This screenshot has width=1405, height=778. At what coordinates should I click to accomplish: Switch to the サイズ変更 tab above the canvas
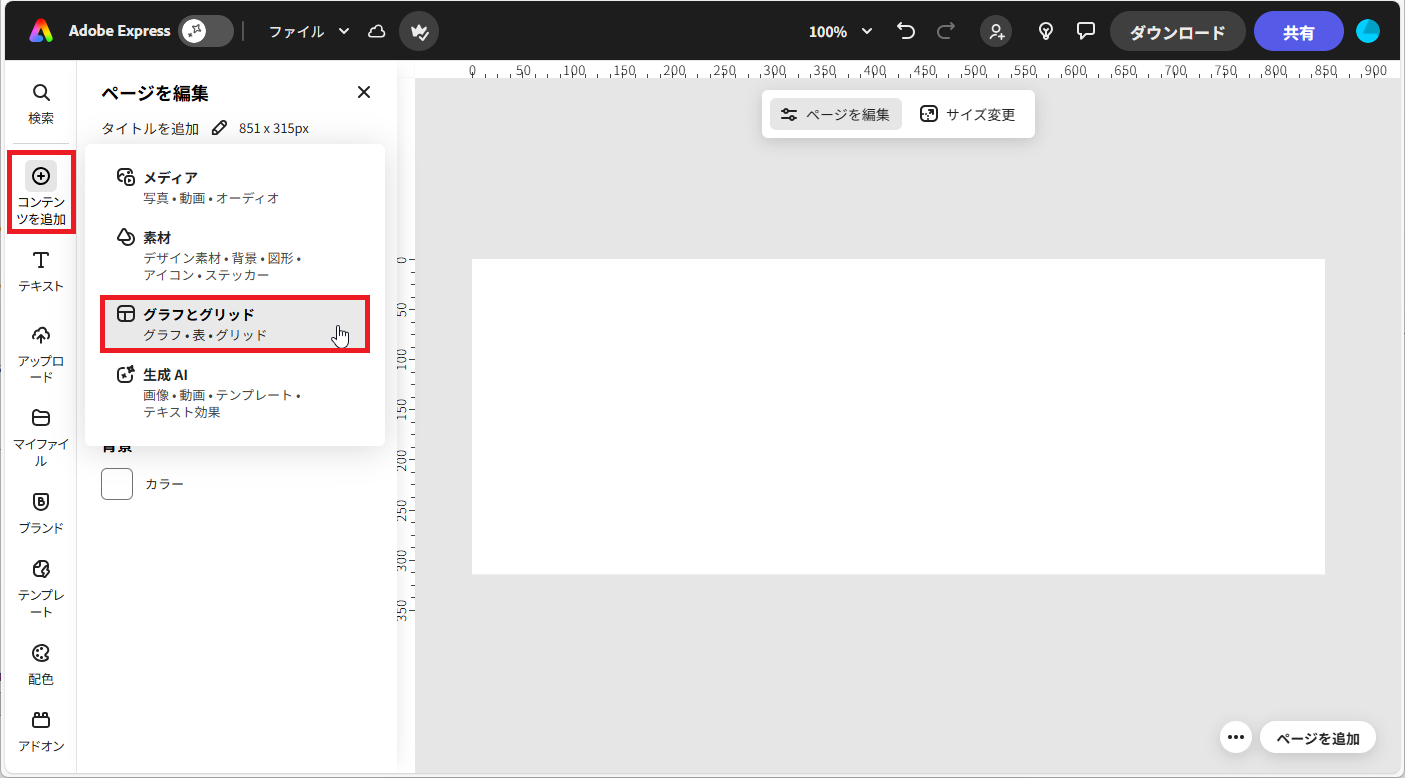(x=968, y=114)
